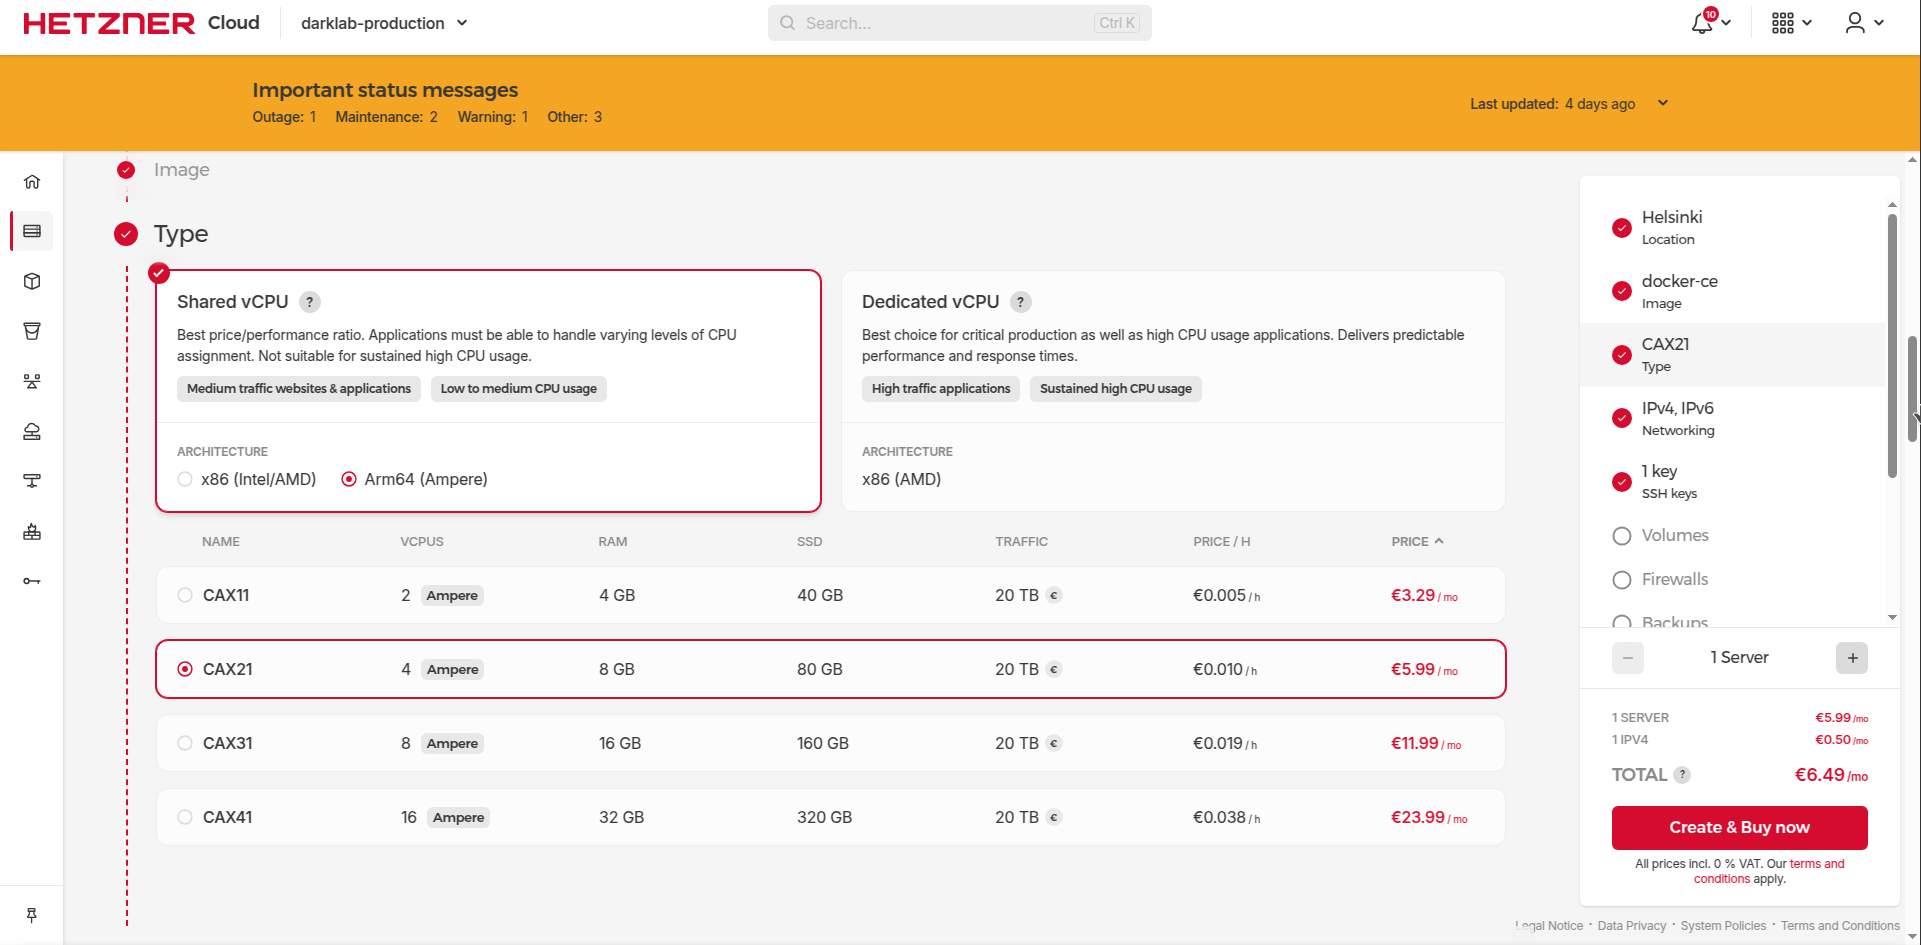Jump to CAX21 Type summary step
Image resolution: width=1921 pixels, height=945 pixels.
point(1732,355)
